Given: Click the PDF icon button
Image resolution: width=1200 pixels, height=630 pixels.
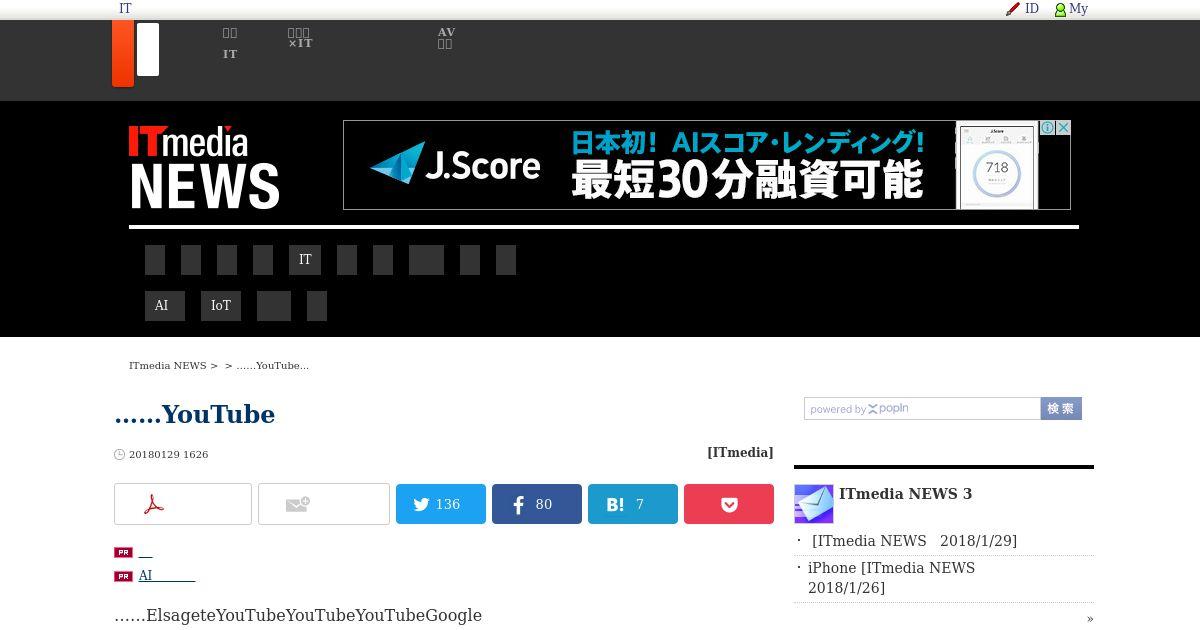Looking at the screenshot, I should [x=183, y=504].
